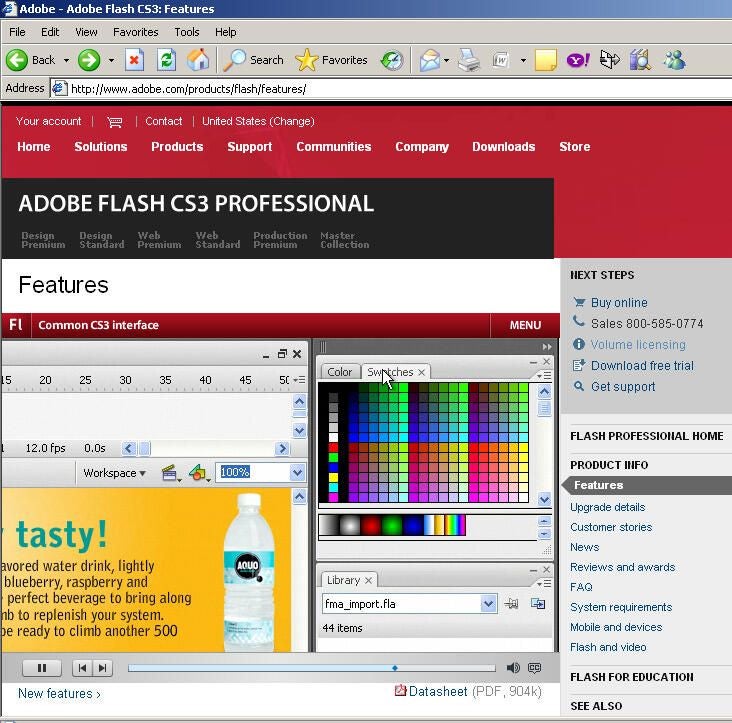Open the System requirements link

[x=621, y=607]
